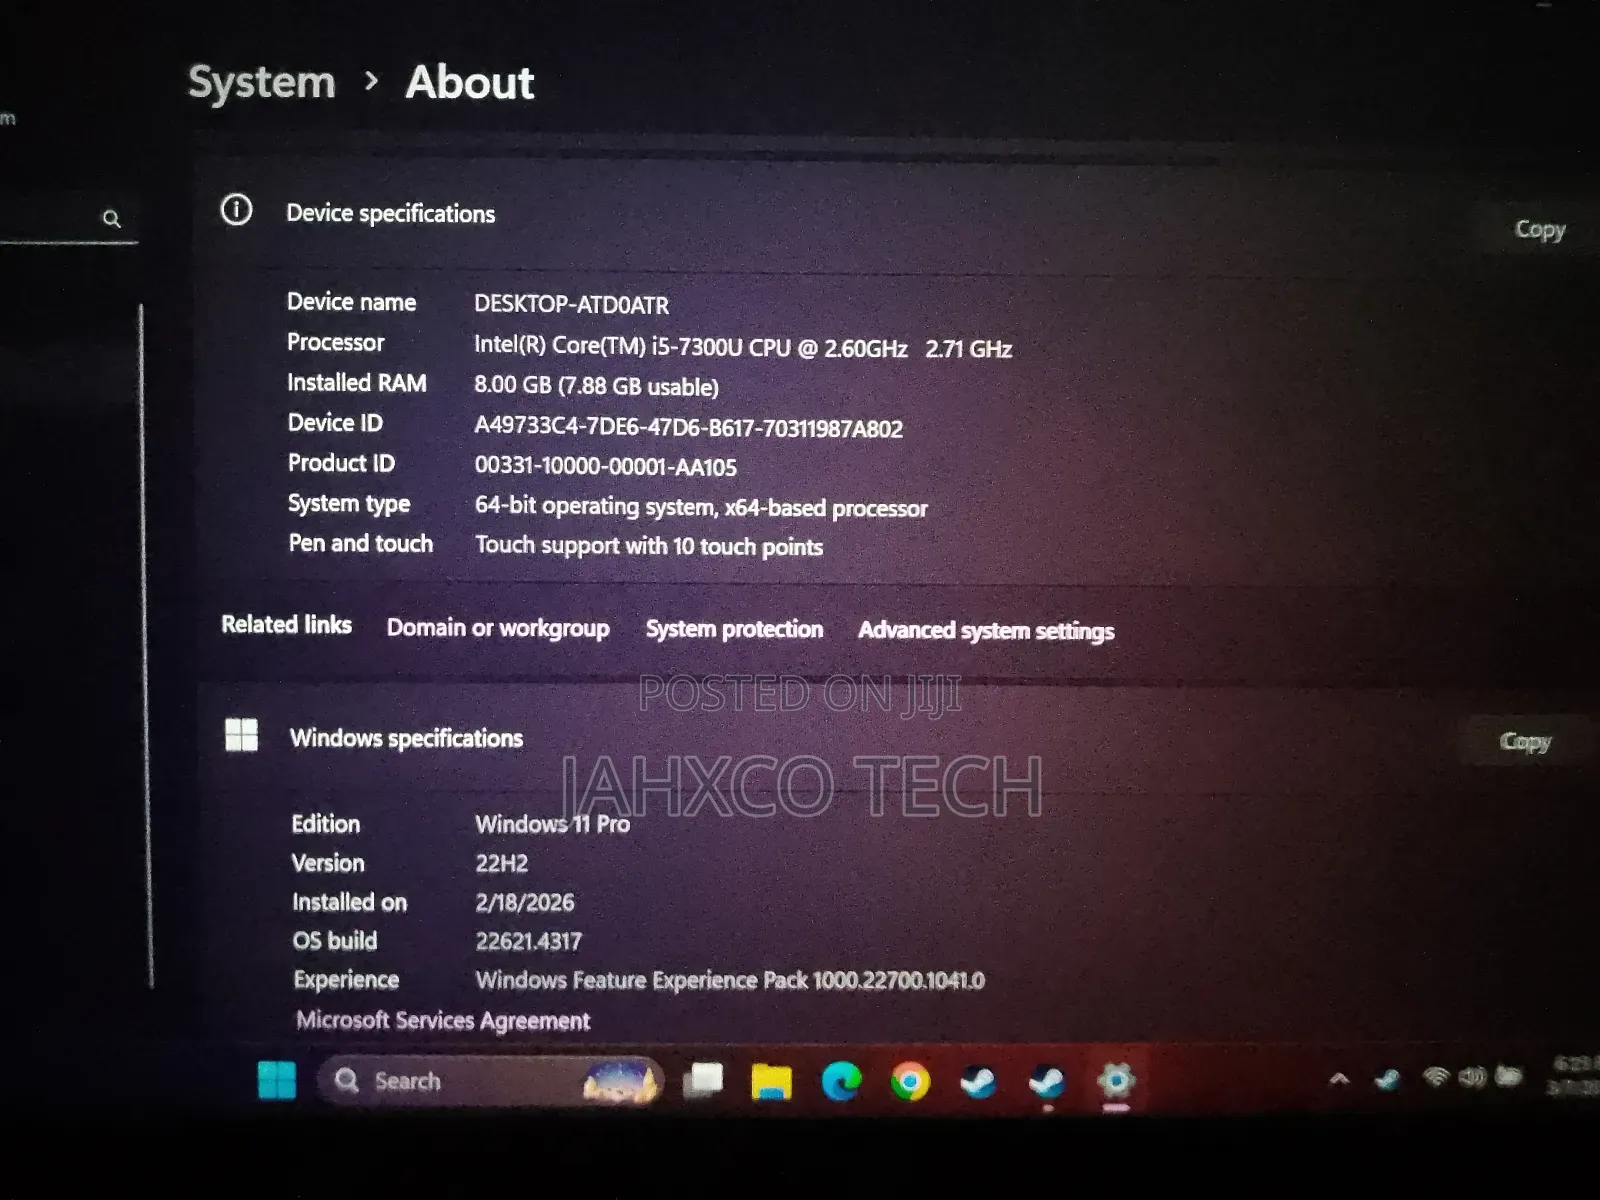
Task: Click the info icon beside Device specifications
Action: [237, 210]
